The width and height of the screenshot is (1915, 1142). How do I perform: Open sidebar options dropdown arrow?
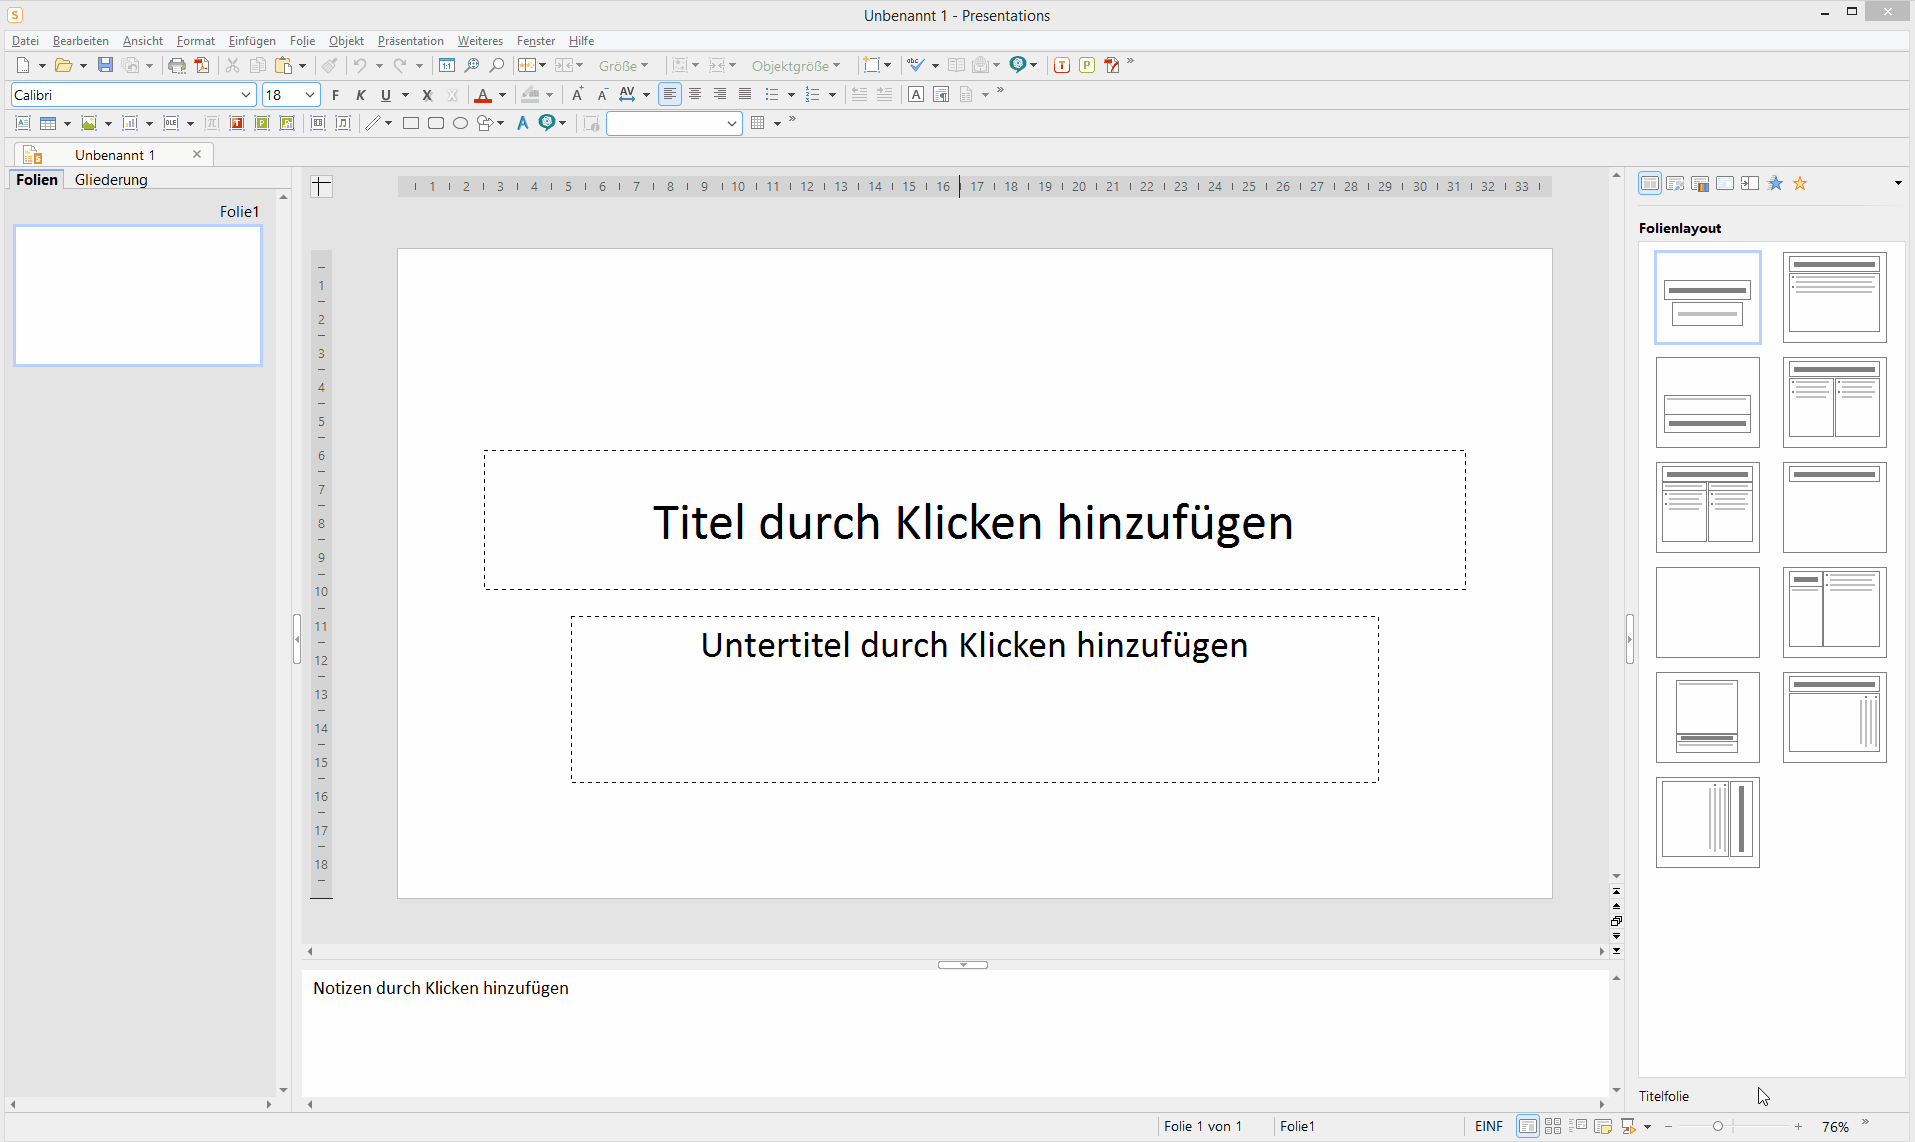point(1898,183)
